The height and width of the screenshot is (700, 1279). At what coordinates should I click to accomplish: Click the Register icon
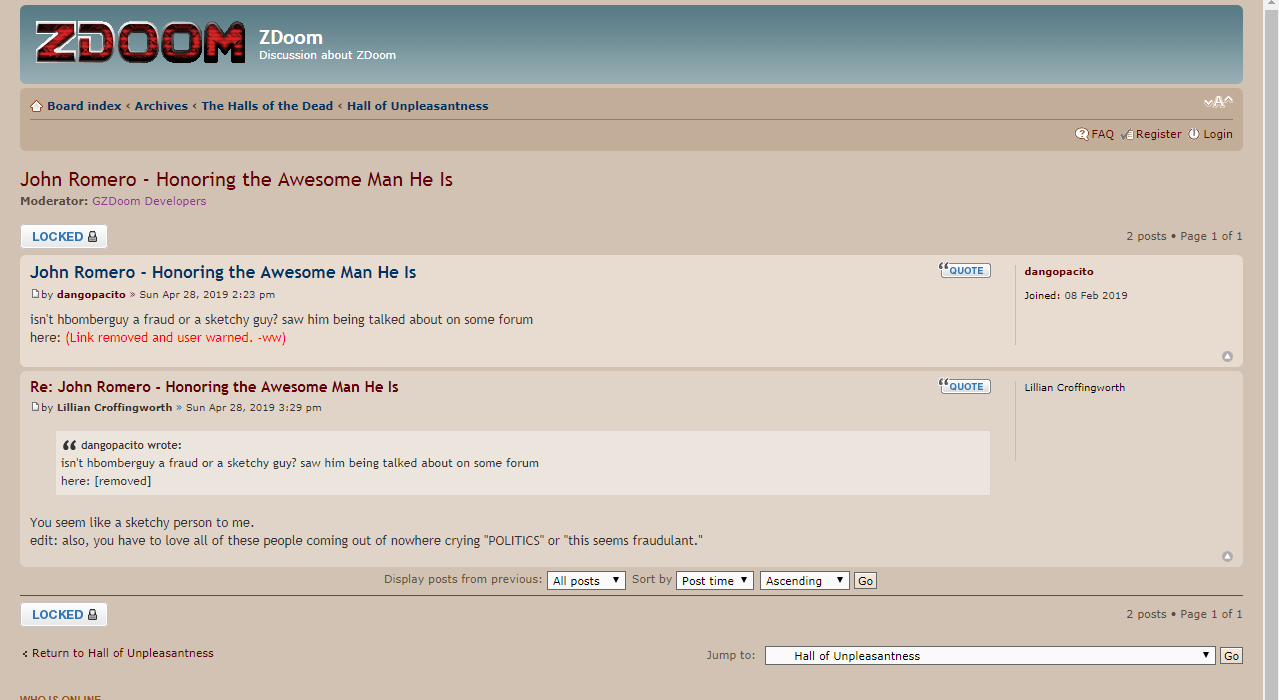[1127, 134]
